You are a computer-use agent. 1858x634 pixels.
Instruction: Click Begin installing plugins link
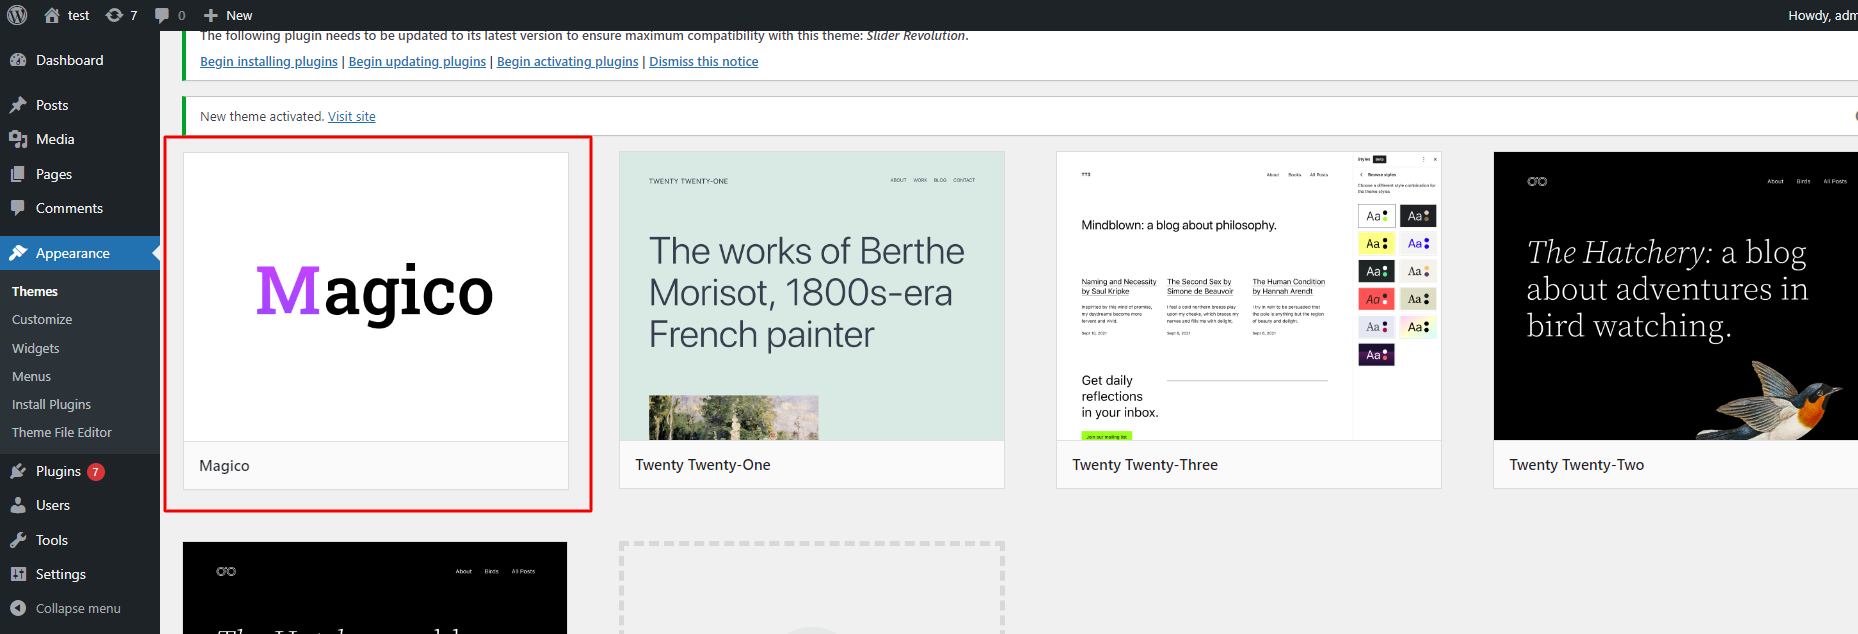269,61
